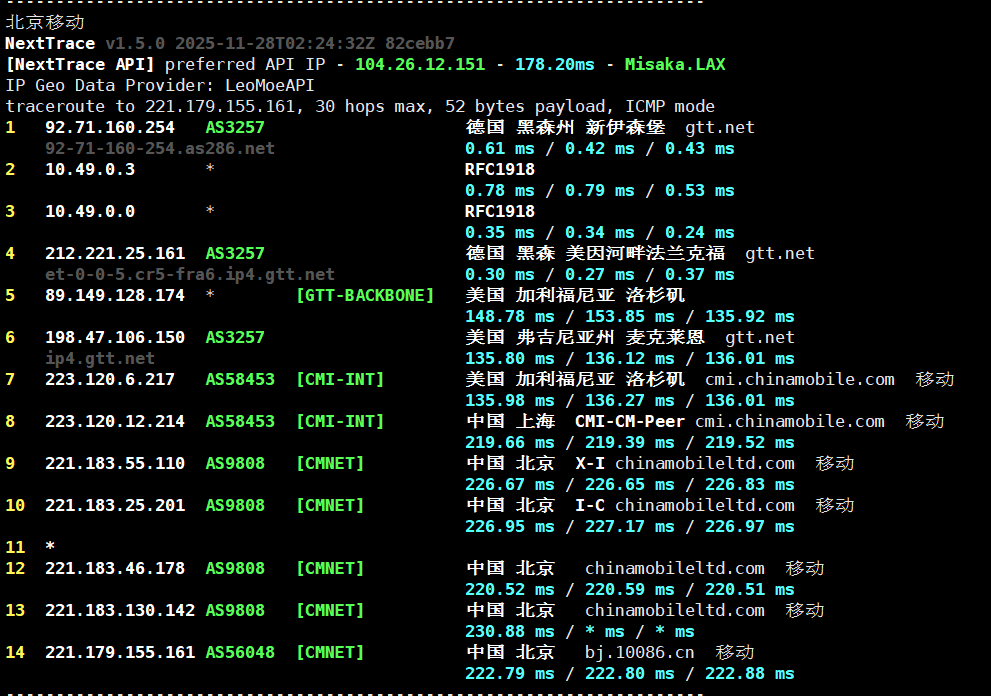Click the asterisk on hop 11

click(x=50, y=547)
